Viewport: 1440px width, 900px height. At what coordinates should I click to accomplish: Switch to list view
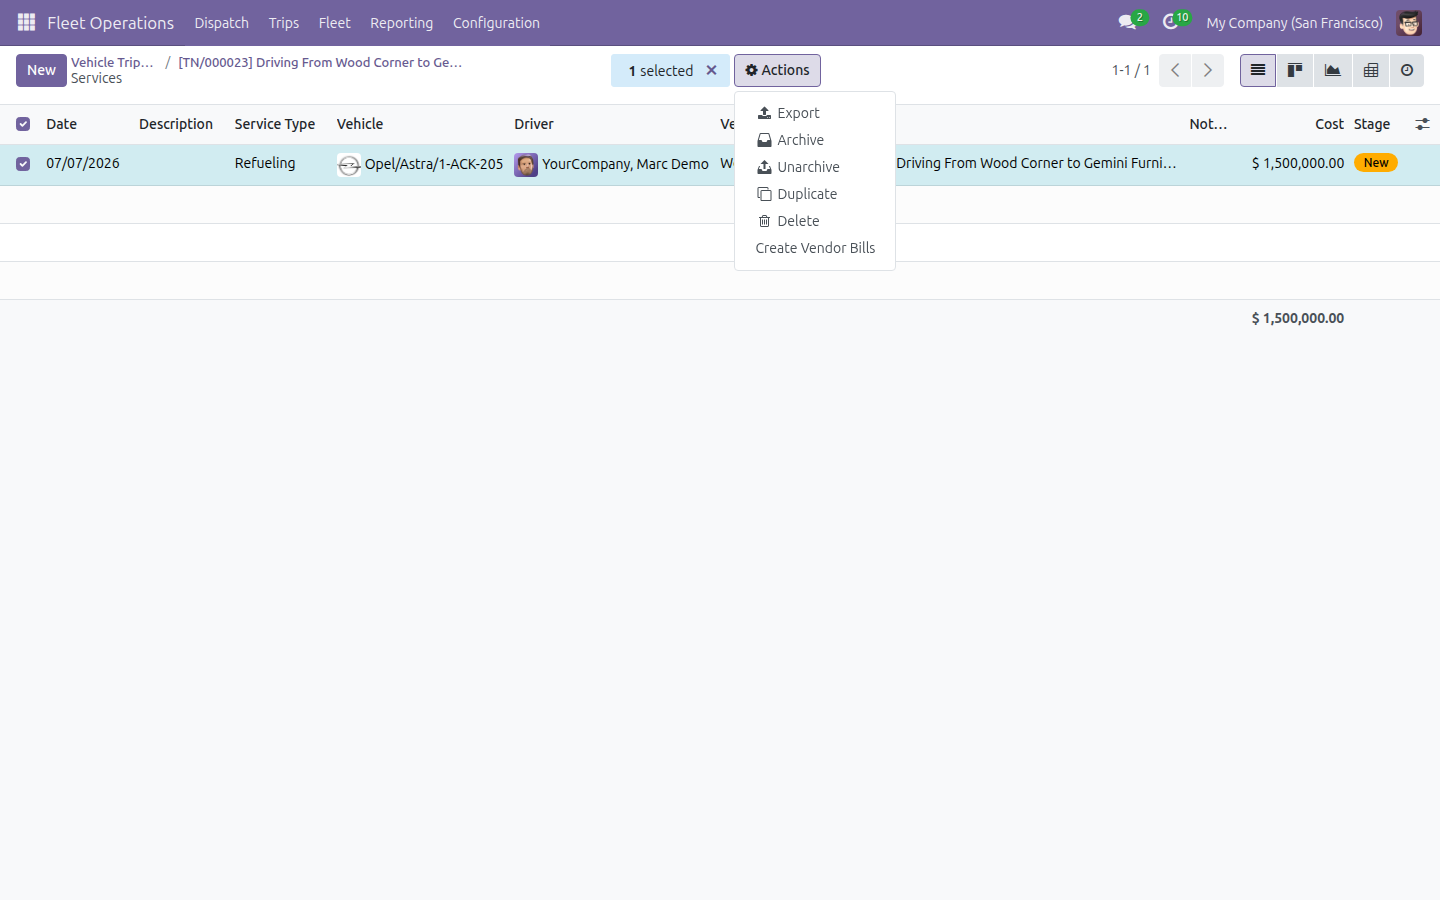click(1258, 70)
